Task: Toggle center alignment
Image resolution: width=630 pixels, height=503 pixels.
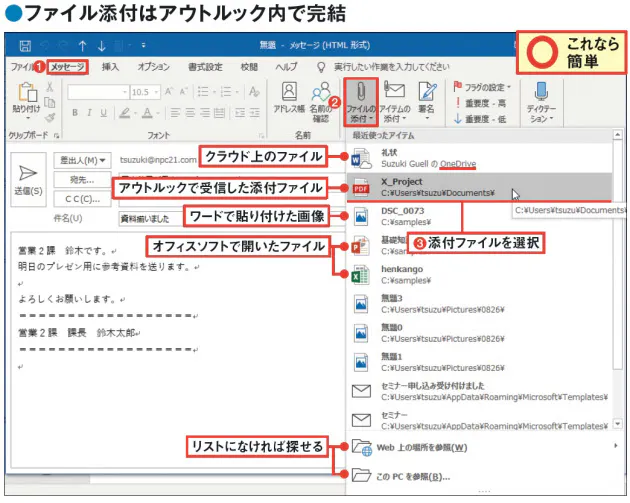Action: [190, 113]
